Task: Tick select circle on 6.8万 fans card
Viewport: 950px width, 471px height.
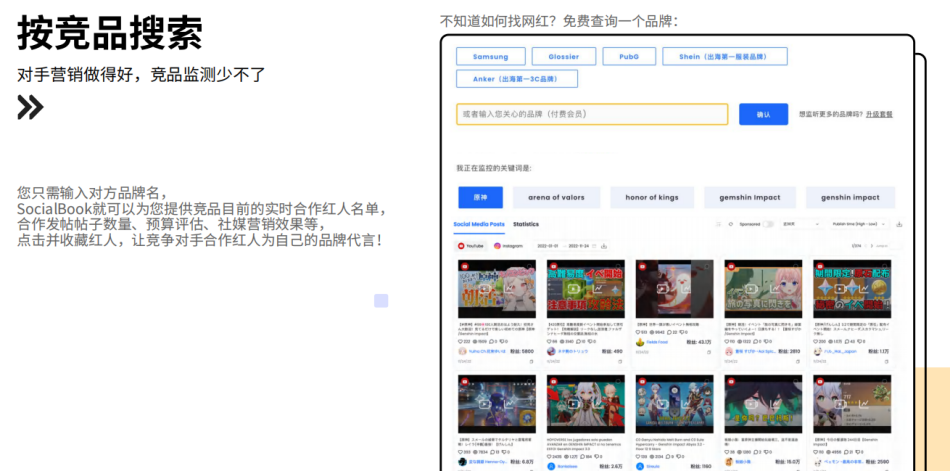Action: pyautogui.click(x=530, y=381)
